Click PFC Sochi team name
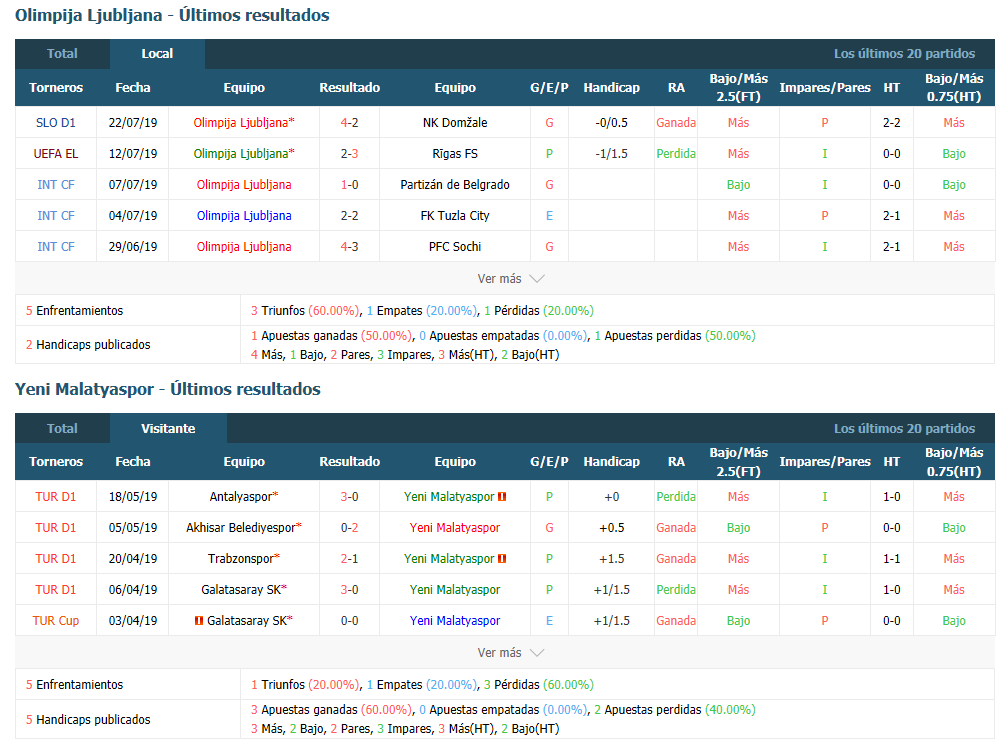 pyautogui.click(x=455, y=246)
